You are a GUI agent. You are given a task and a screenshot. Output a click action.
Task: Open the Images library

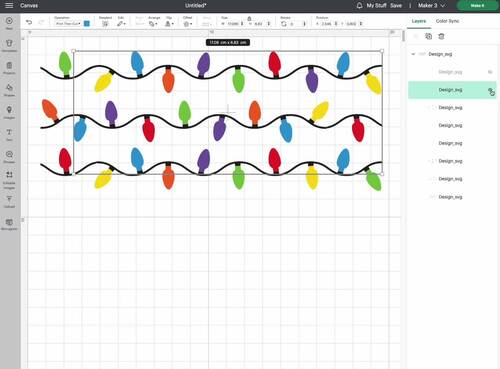pos(9,112)
